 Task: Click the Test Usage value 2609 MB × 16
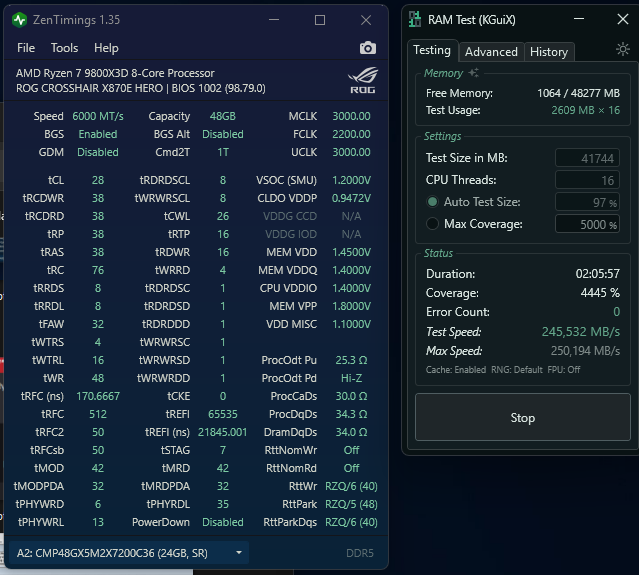[x=585, y=110]
